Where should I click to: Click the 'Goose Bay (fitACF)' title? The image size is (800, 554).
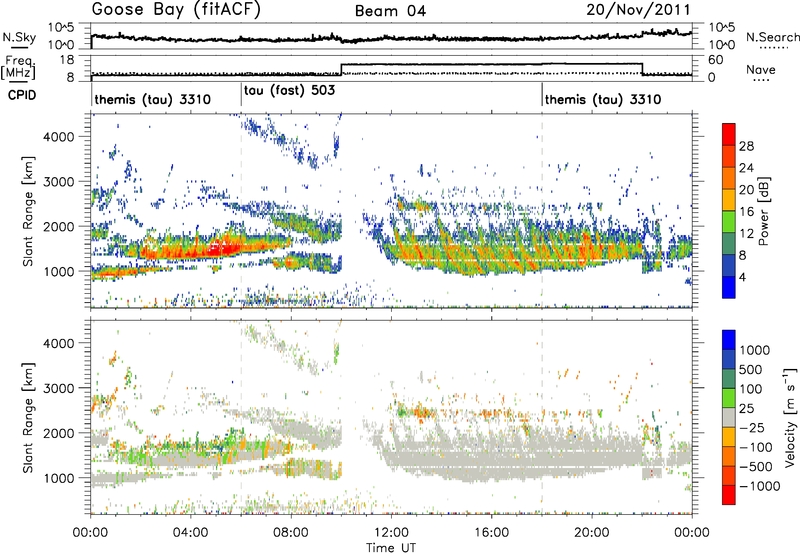coord(176,10)
